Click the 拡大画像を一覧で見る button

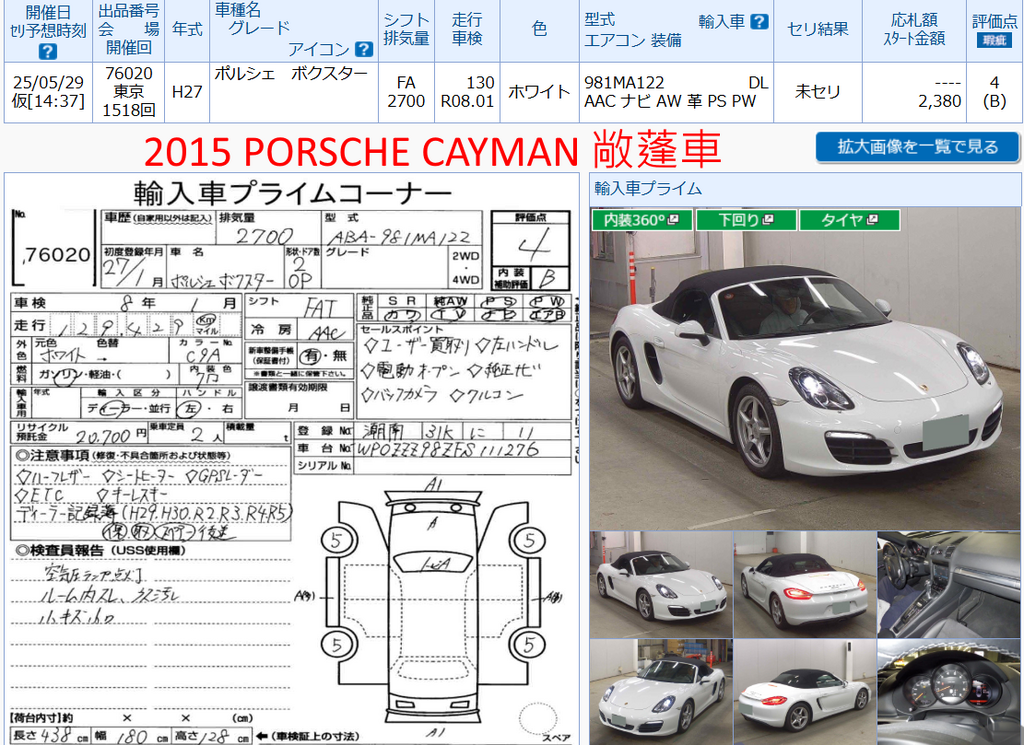tap(918, 147)
